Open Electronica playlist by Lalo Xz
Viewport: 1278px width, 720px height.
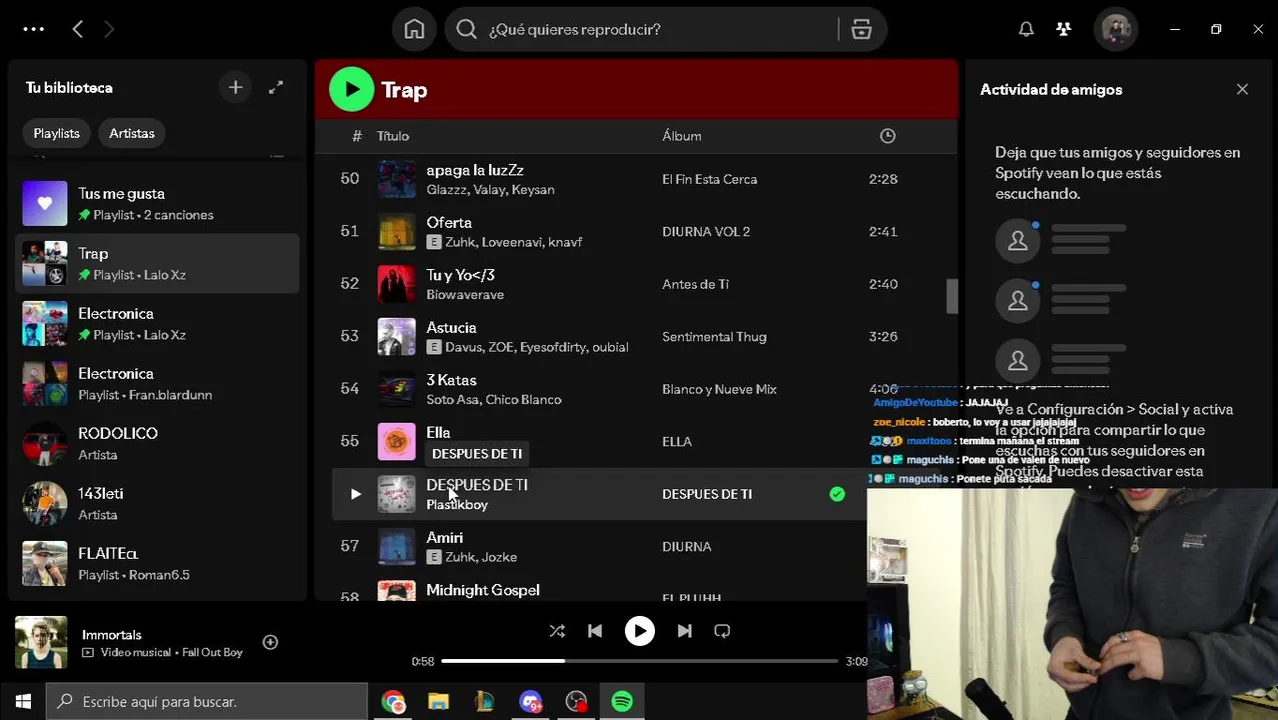point(157,324)
